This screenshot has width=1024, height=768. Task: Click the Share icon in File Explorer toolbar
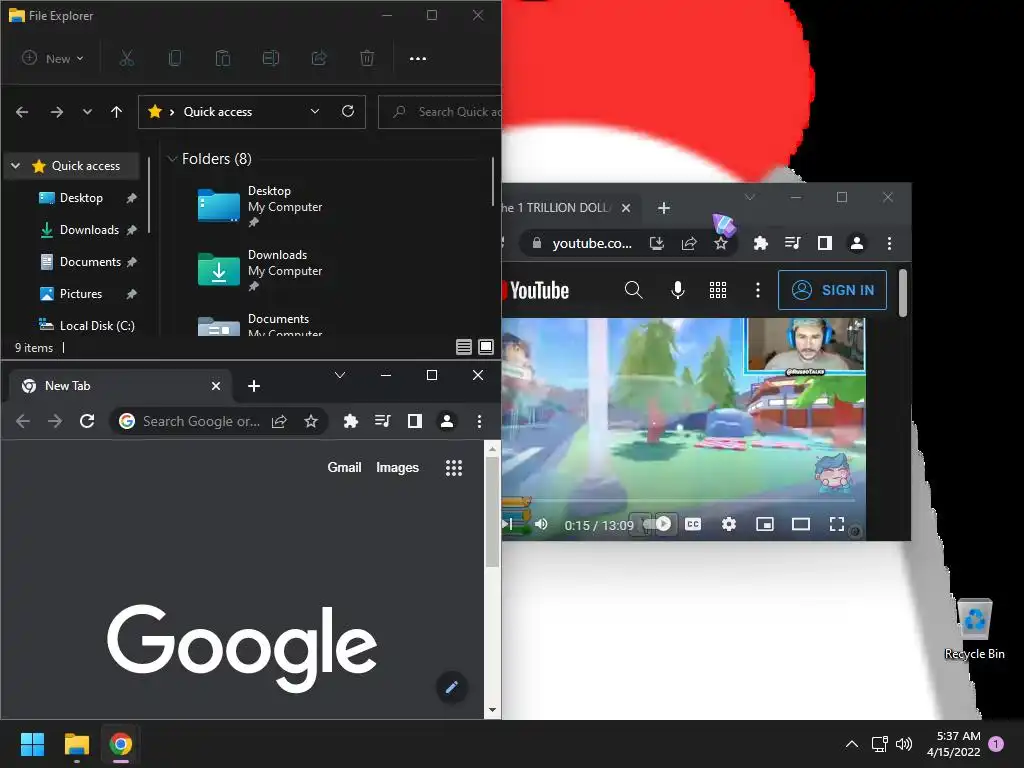(319, 58)
